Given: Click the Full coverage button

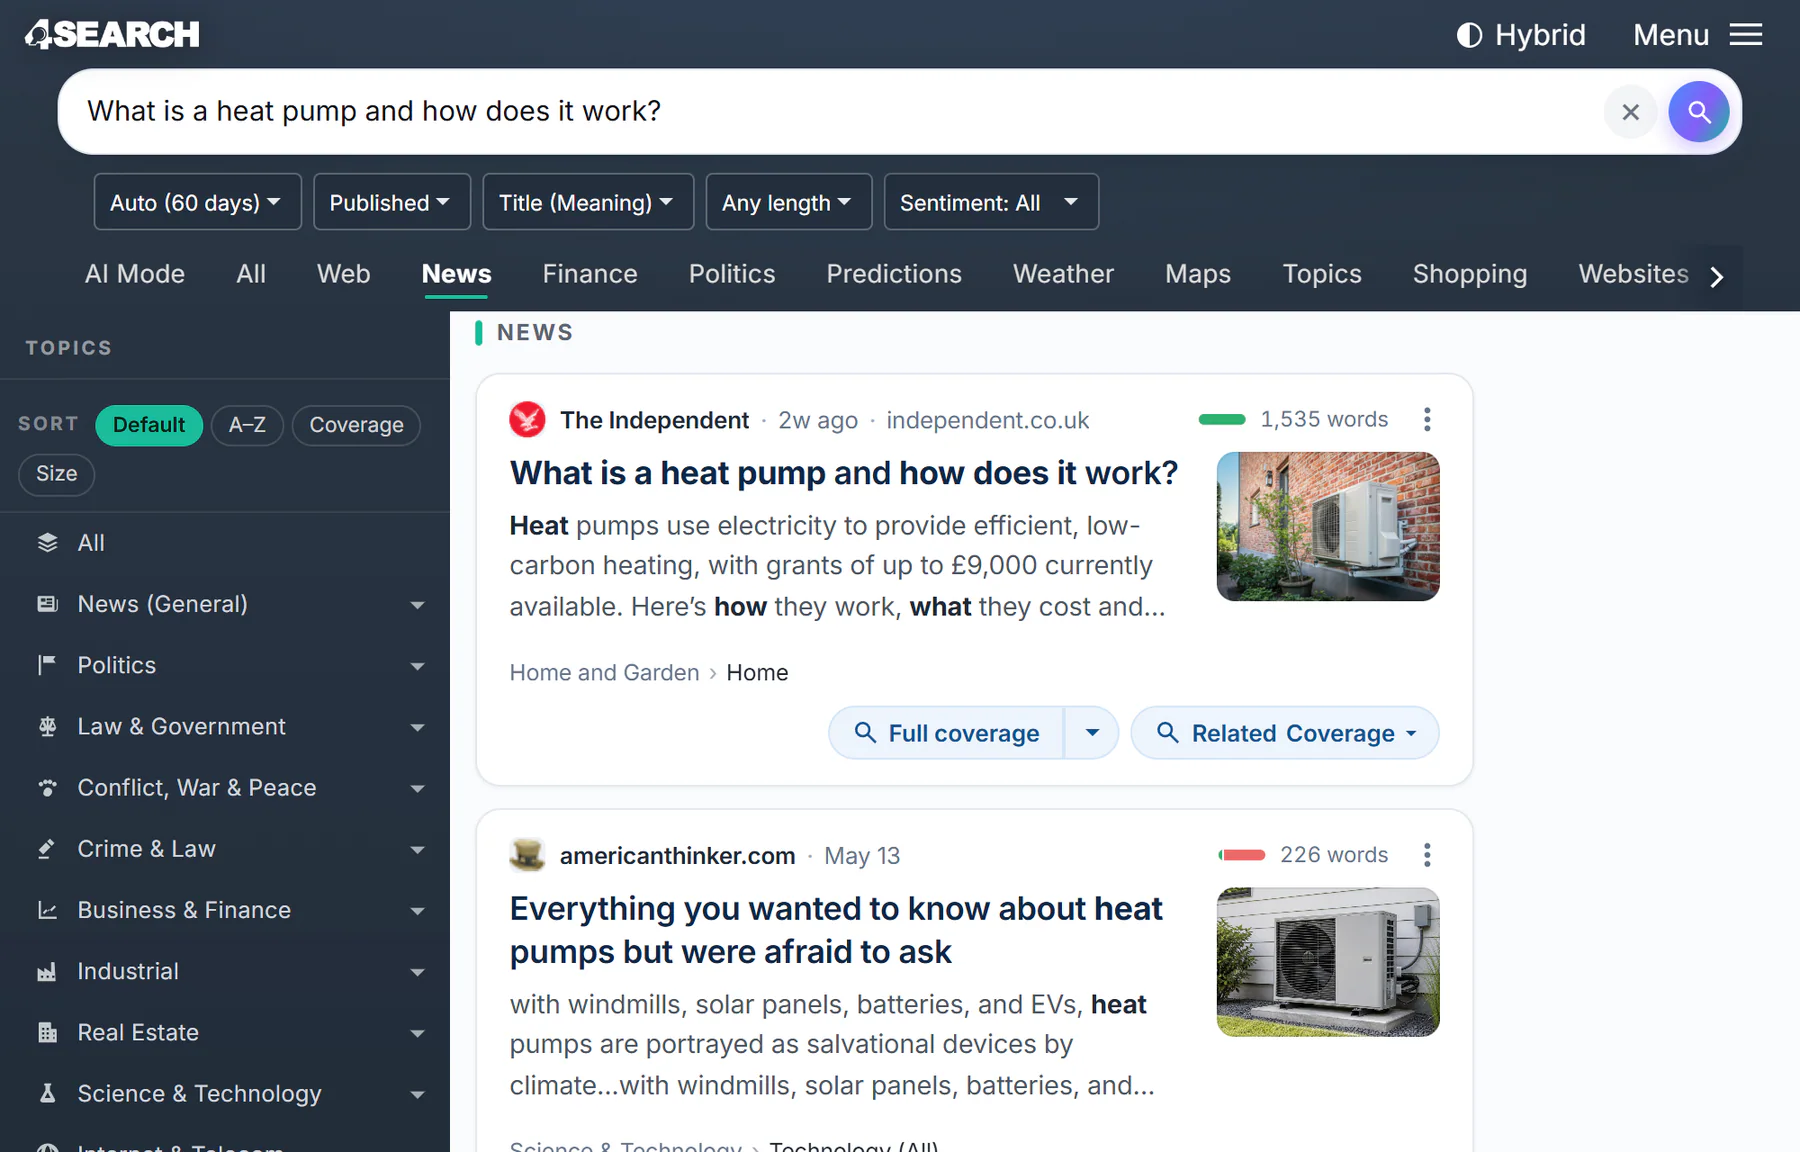Looking at the screenshot, I should pyautogui.click(x=947, y=733).
